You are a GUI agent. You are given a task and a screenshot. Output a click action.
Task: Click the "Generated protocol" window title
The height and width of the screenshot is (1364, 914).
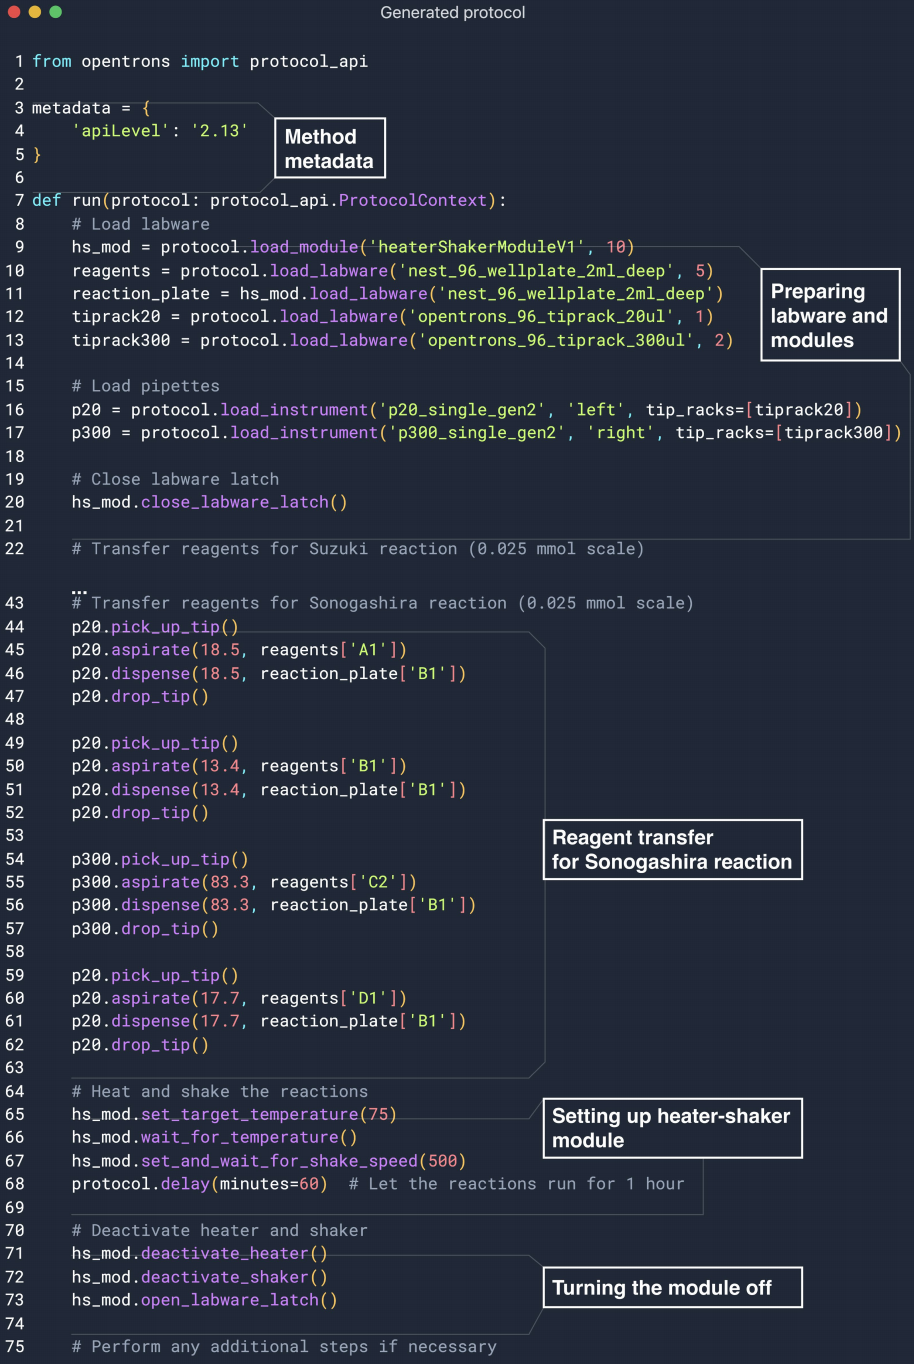coord(452,13)
